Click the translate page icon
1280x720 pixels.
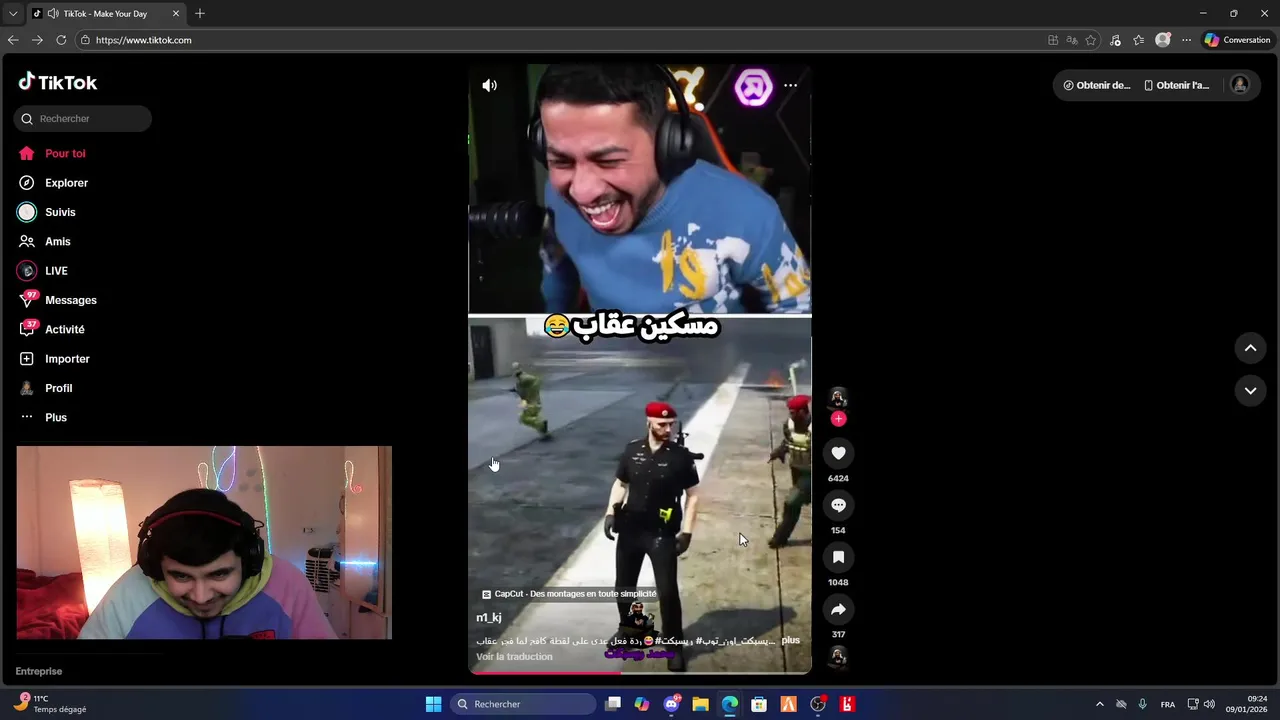tap(1072, 40)
